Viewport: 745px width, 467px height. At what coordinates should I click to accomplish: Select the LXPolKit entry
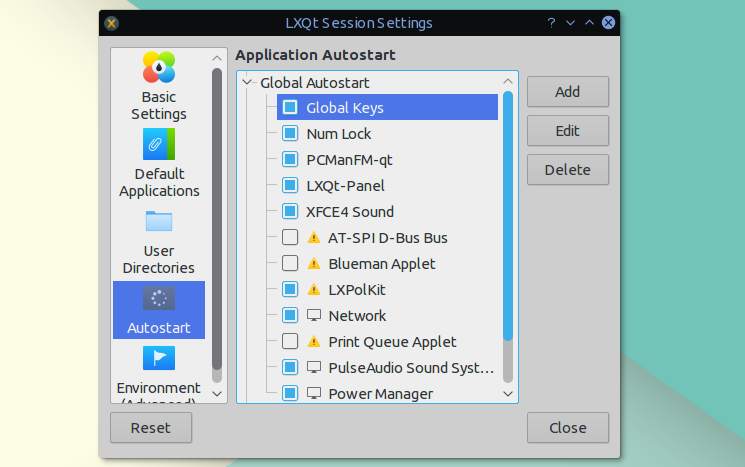pos(357,289)
